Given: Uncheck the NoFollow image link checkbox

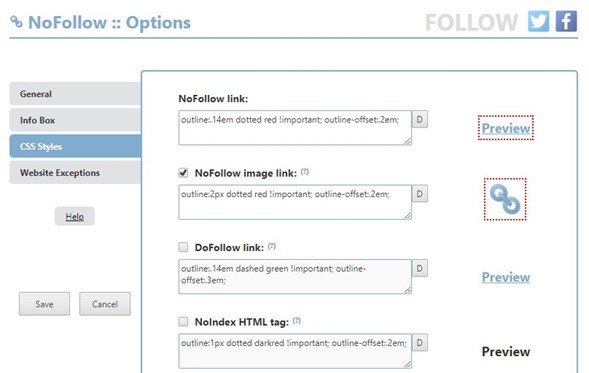Looking at the screenshot, I should click(x=183, y=173).
